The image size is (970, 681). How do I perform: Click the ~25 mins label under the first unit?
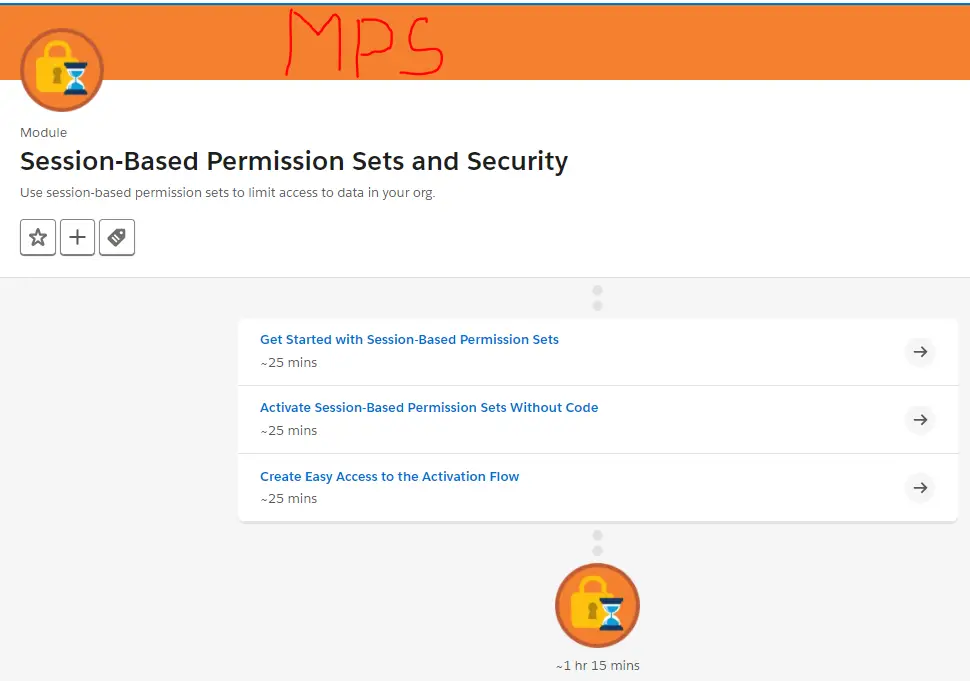coord(289,362)
